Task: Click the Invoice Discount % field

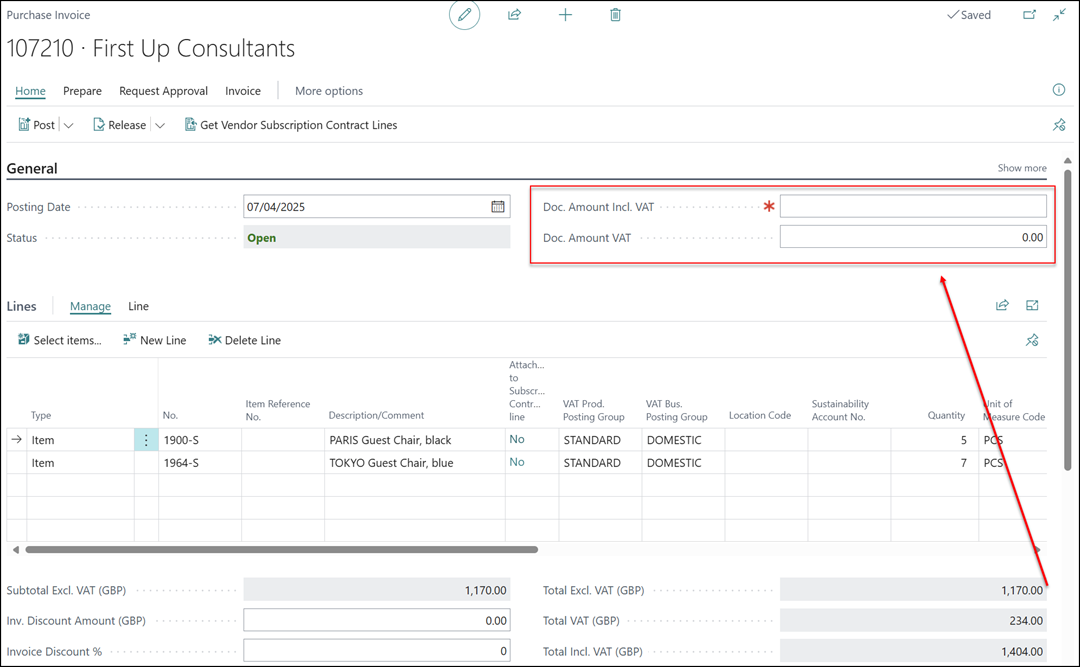Action: pyautogui.click(x=376, y=651)
